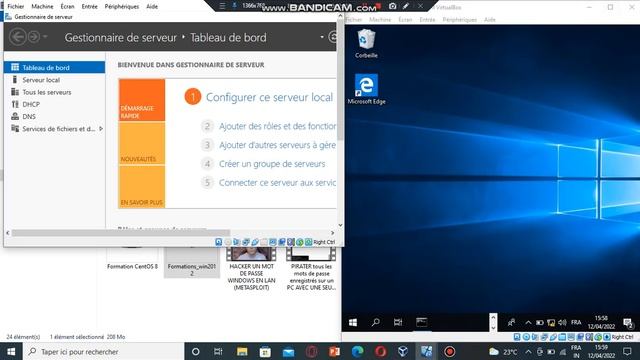Open Mail app on host taskbar
Image resolution: width=640 pixels, height=360 pixels.
click(x=288, y=351)
